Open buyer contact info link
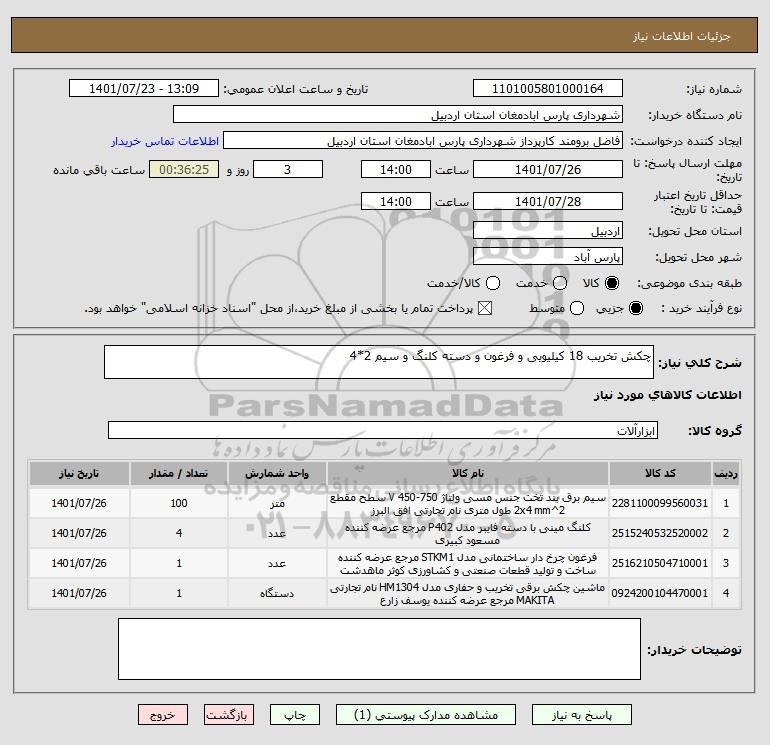The image size is (770, 745). (x=165, y=141)
